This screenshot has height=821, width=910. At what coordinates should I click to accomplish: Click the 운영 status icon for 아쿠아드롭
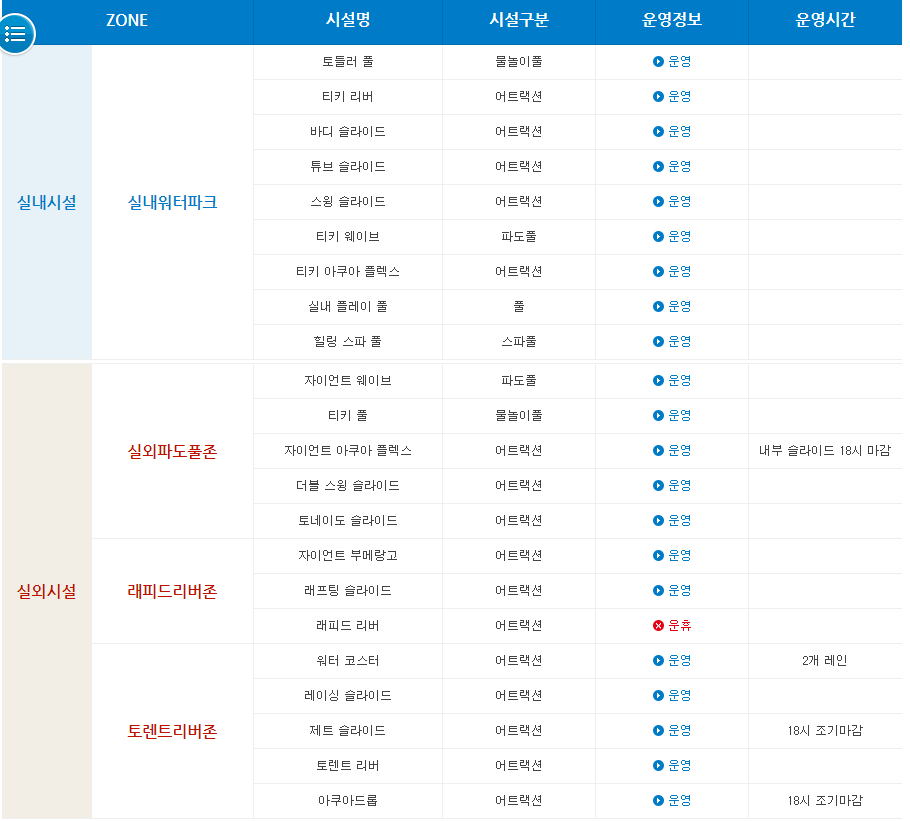coord(658,800)
